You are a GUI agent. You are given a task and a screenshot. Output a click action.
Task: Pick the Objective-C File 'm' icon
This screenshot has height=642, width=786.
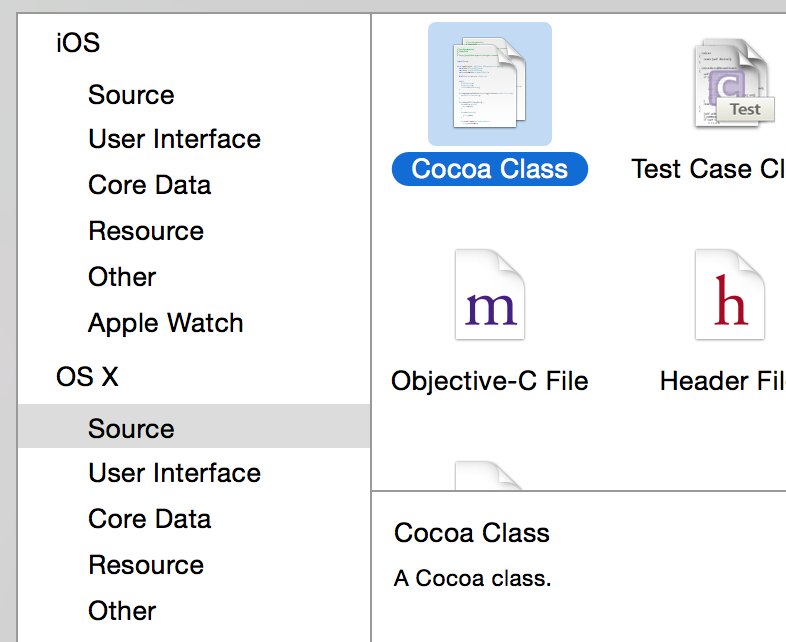point(490,297)
